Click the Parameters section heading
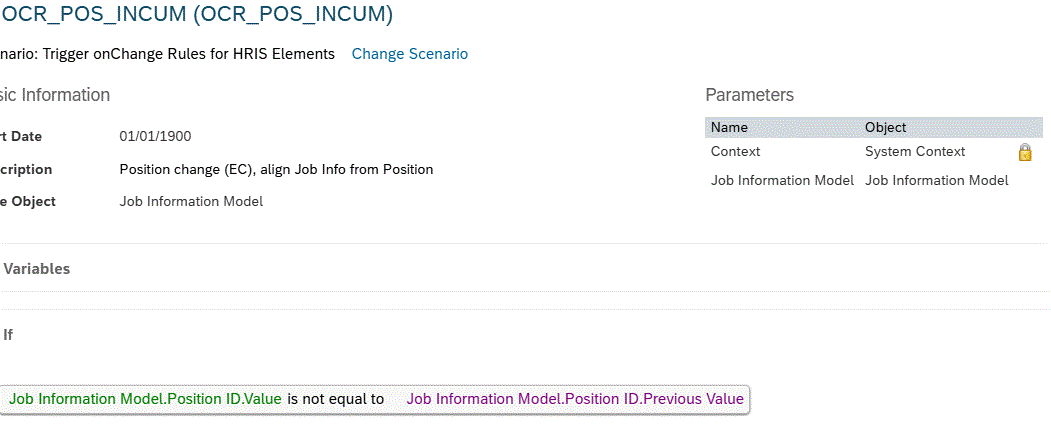This screenshot has height=431, width=1051. pos(749,96)
